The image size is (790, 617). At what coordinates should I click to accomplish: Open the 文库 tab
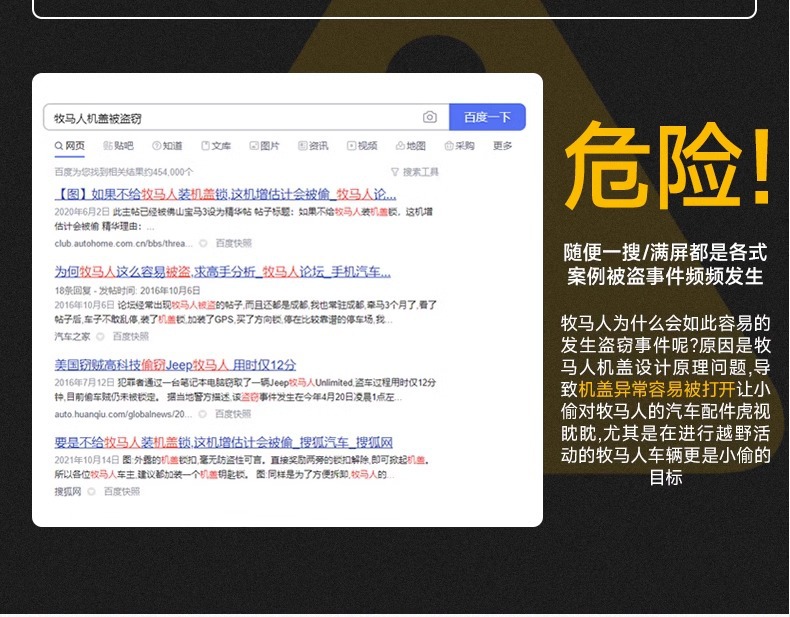tap(216, 146)
